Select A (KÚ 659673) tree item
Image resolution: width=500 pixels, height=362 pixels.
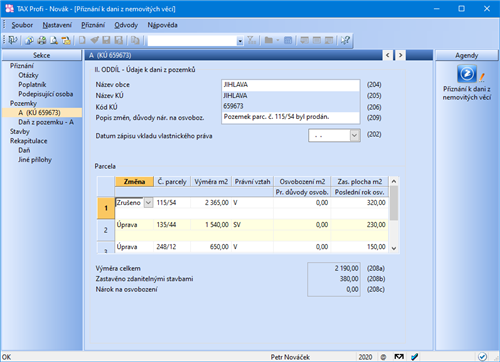[x=39, y=112]
